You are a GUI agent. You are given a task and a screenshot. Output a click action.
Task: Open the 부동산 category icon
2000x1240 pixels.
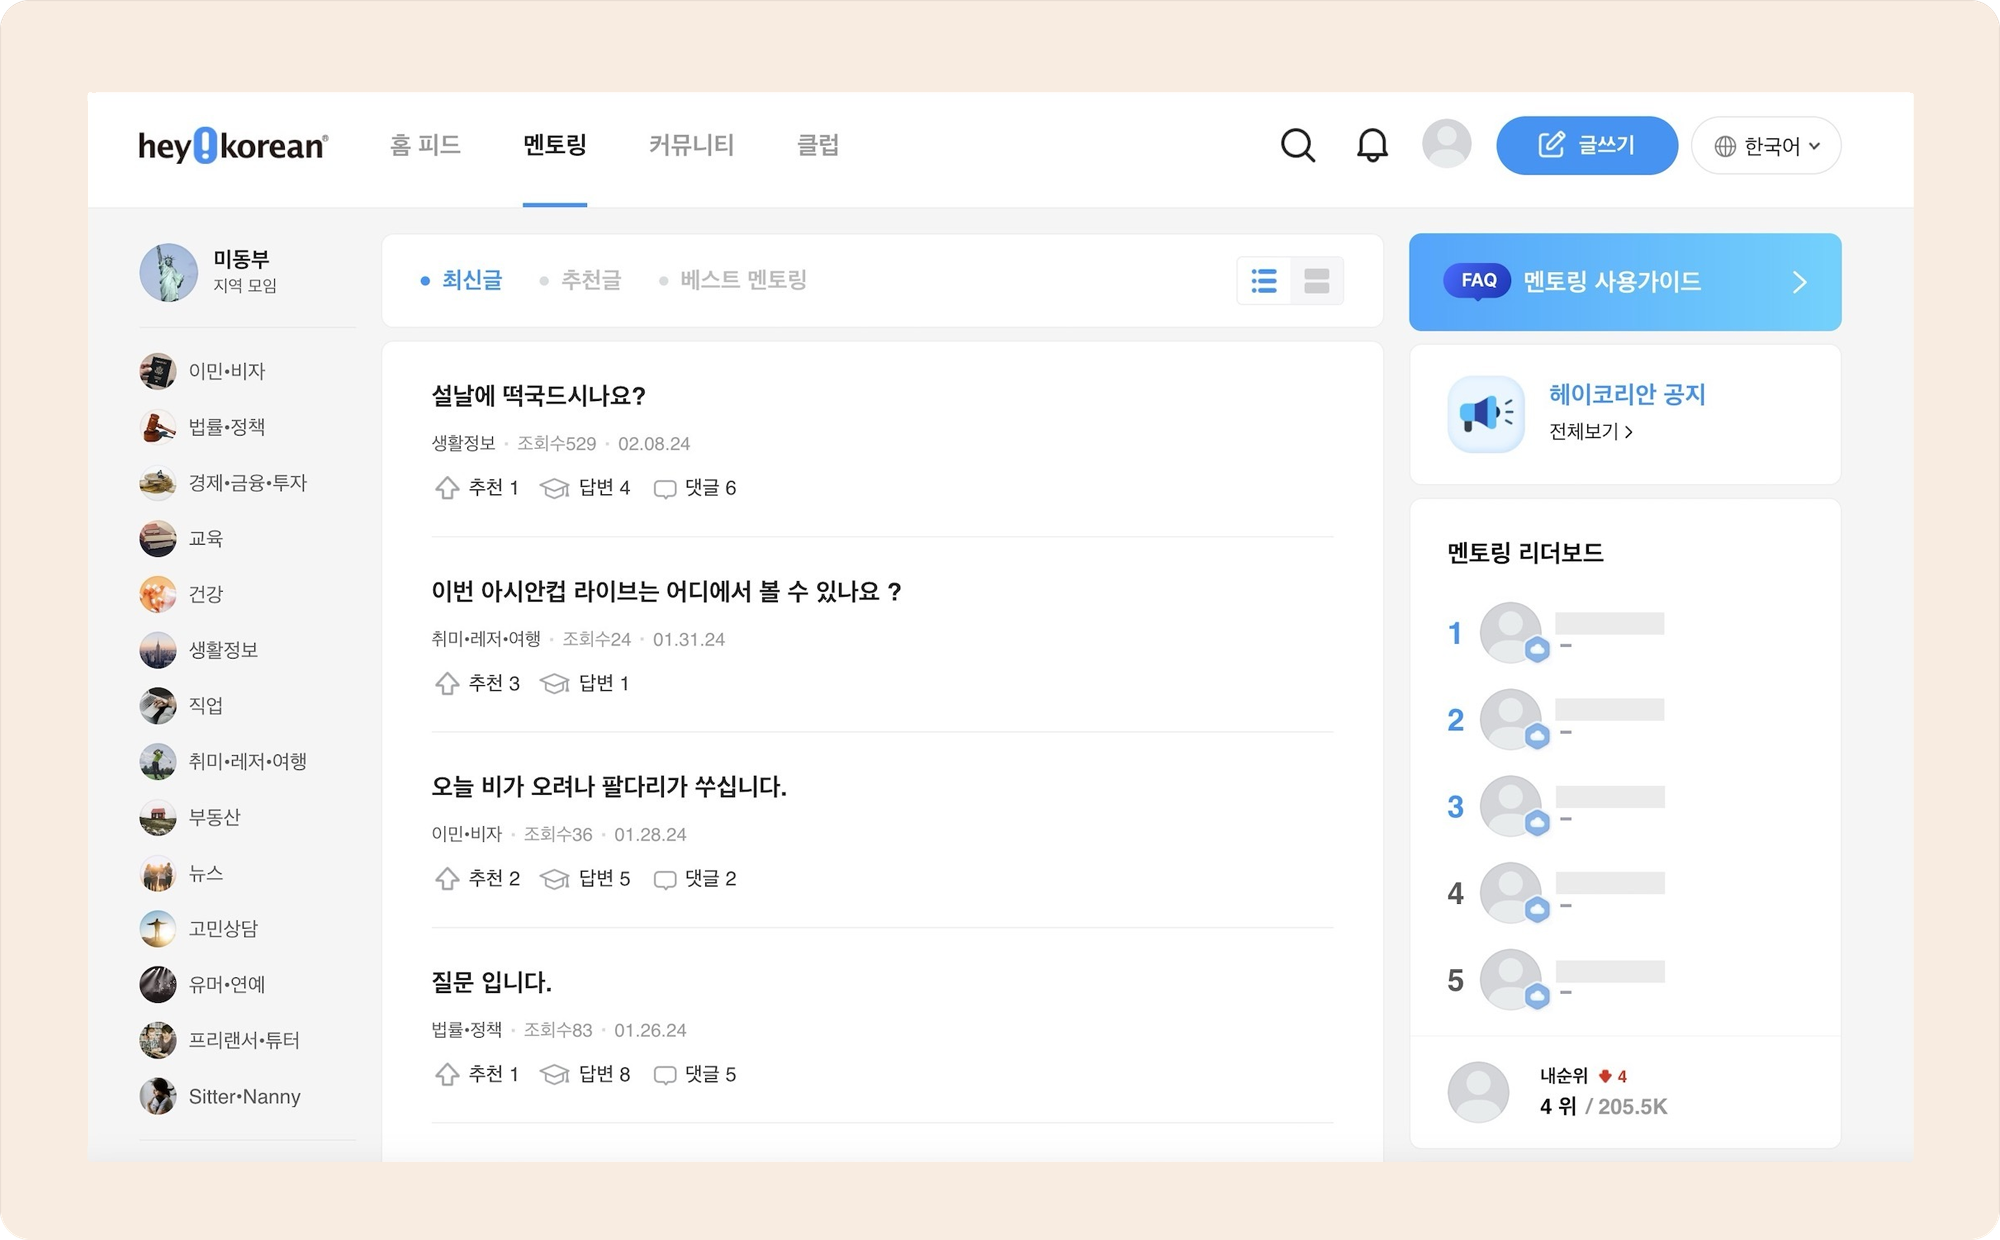click(x=158, y=817)
